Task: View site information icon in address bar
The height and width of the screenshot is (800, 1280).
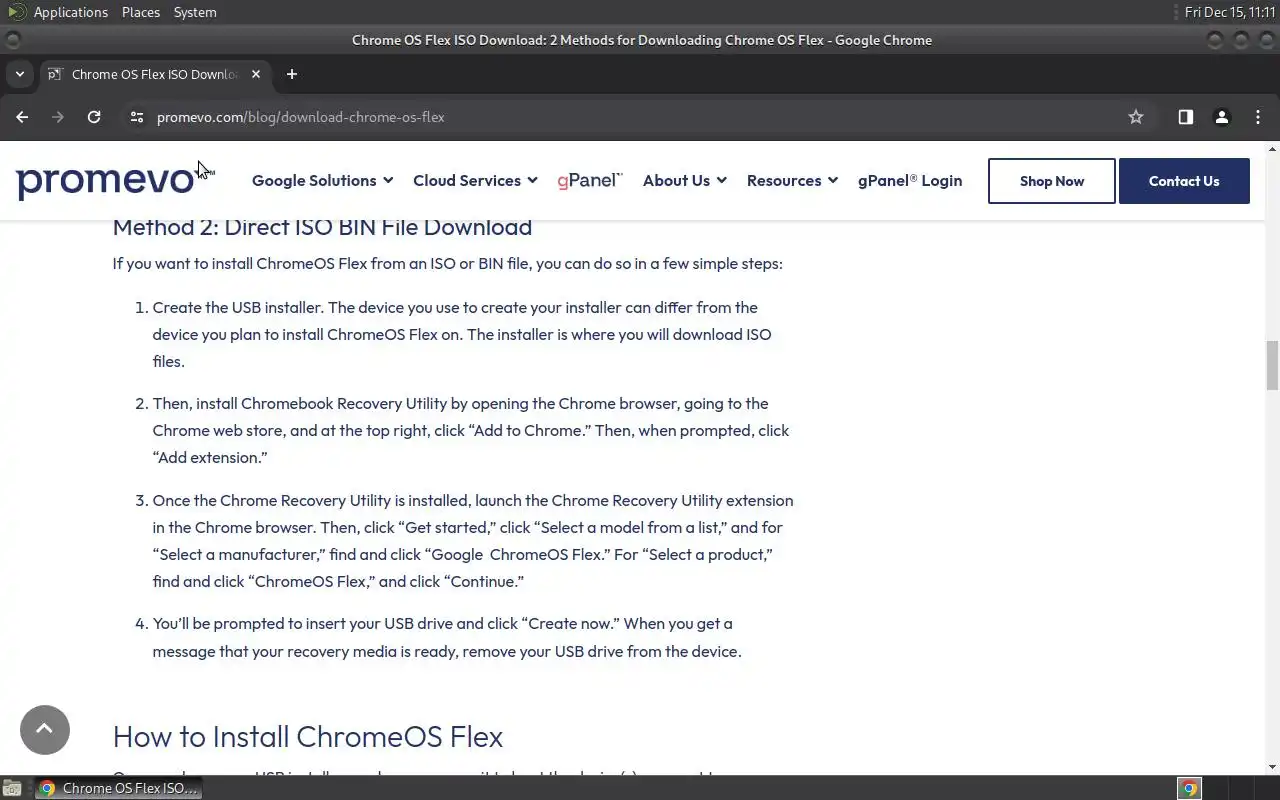Action: (137, 117)
